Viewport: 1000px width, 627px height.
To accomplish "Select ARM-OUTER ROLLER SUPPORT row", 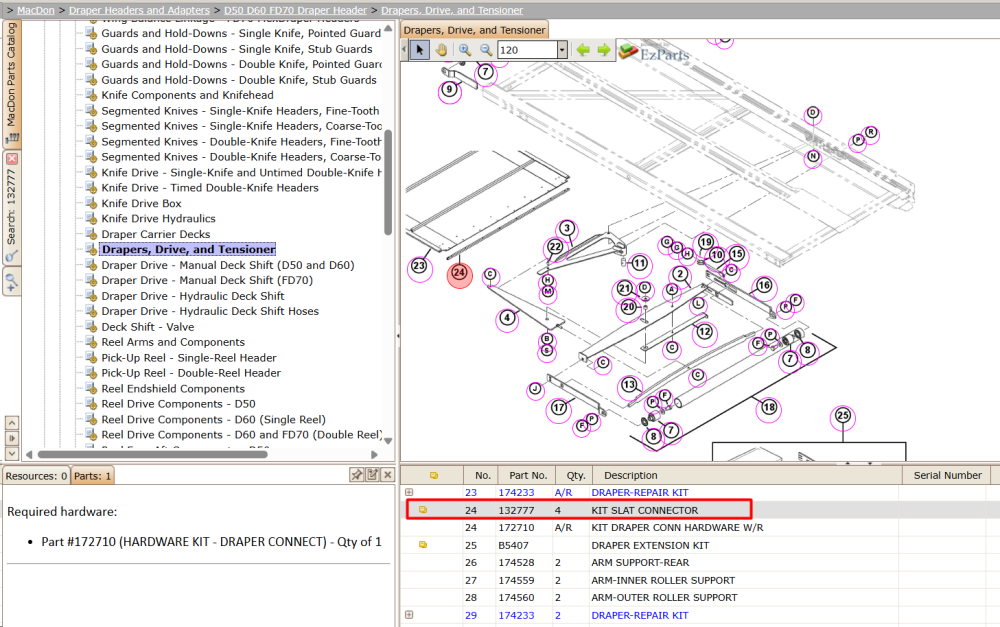I will coord(700,598).
